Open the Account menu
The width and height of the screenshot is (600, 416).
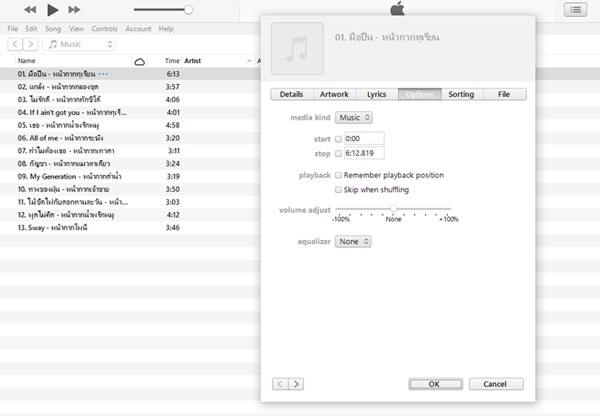(x=138, y=29)
